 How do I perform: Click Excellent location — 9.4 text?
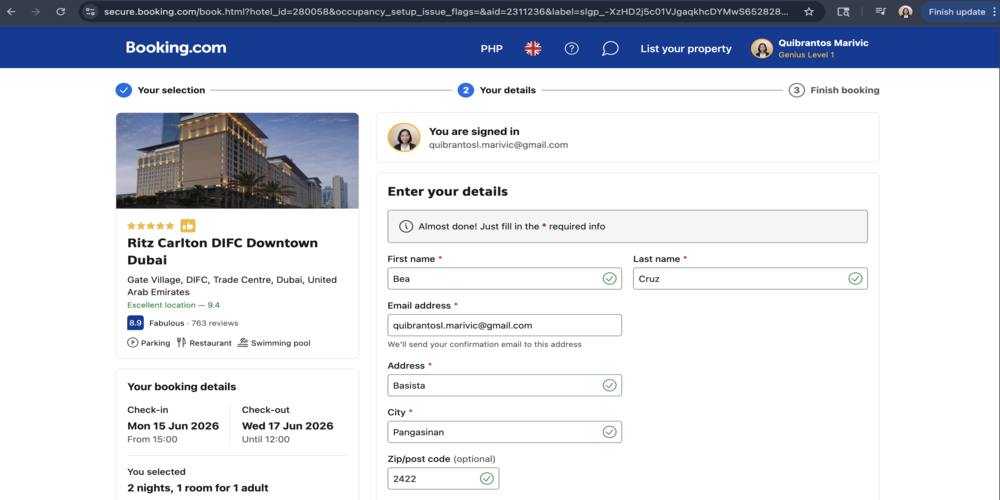point(173,305)
